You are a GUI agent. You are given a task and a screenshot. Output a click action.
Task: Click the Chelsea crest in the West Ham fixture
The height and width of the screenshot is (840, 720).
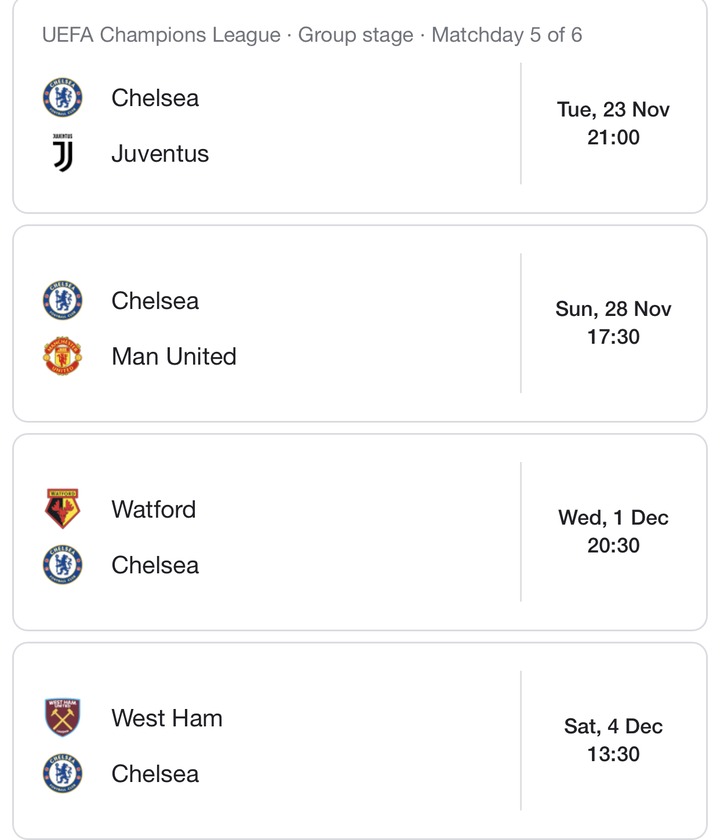point(63,773)
